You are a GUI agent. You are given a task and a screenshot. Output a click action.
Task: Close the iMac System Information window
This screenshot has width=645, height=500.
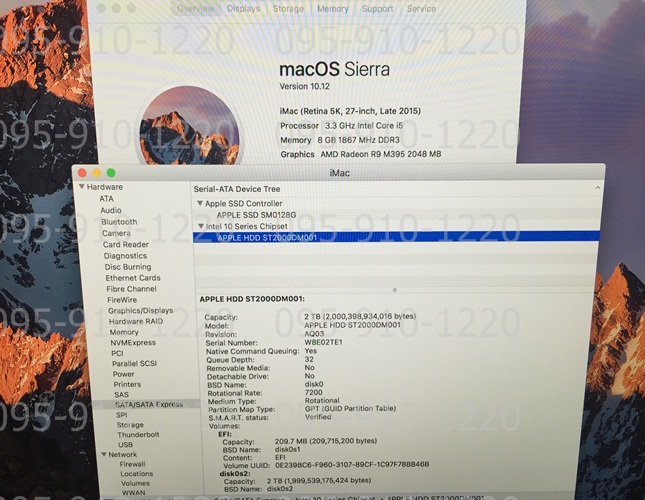(x=82, y=173)
